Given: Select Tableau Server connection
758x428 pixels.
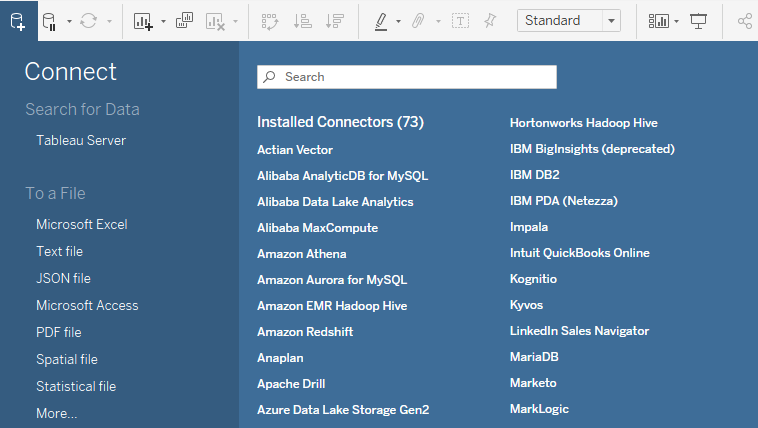Looking at the screenshot, I should coord(81,140).
